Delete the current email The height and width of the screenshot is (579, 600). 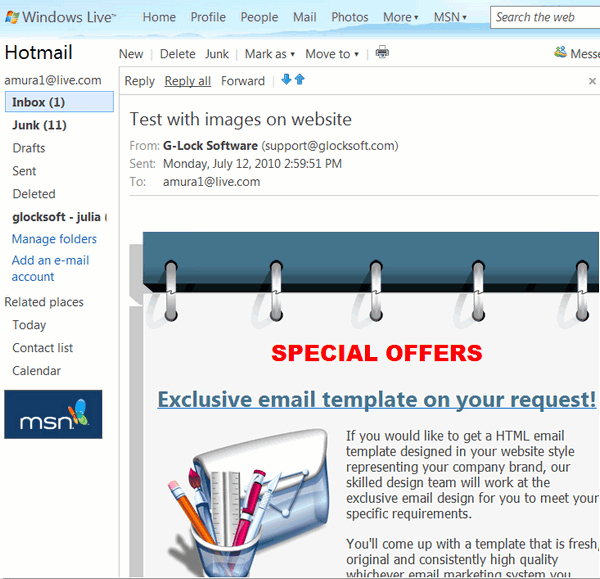177,54
